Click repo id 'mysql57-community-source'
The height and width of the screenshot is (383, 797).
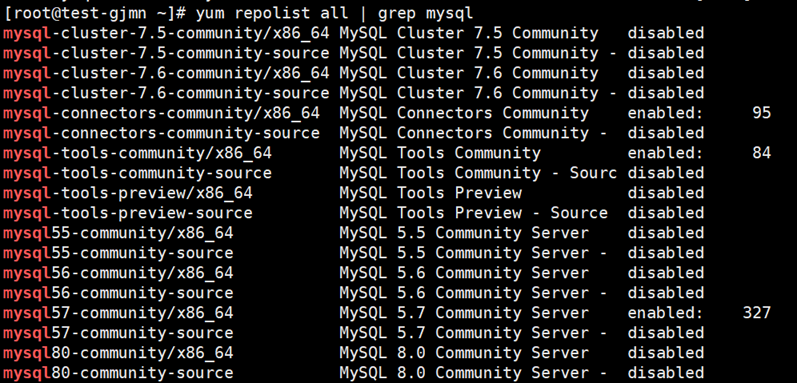(118, 333)
